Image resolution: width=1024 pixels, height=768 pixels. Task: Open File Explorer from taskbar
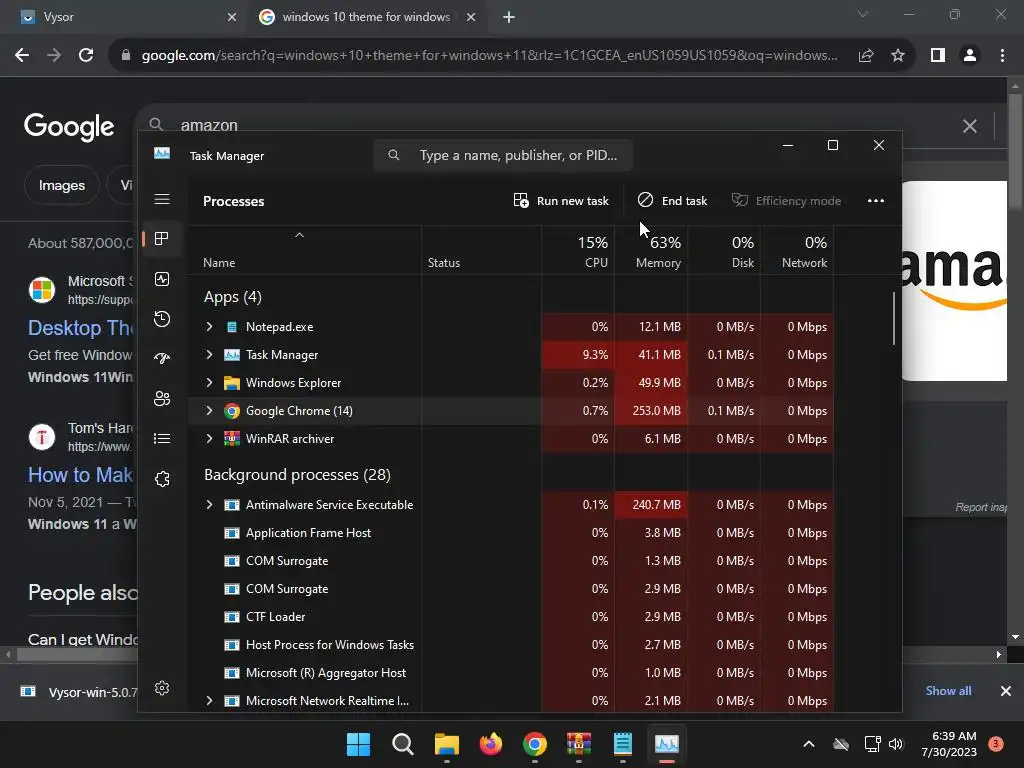point(447,744)
